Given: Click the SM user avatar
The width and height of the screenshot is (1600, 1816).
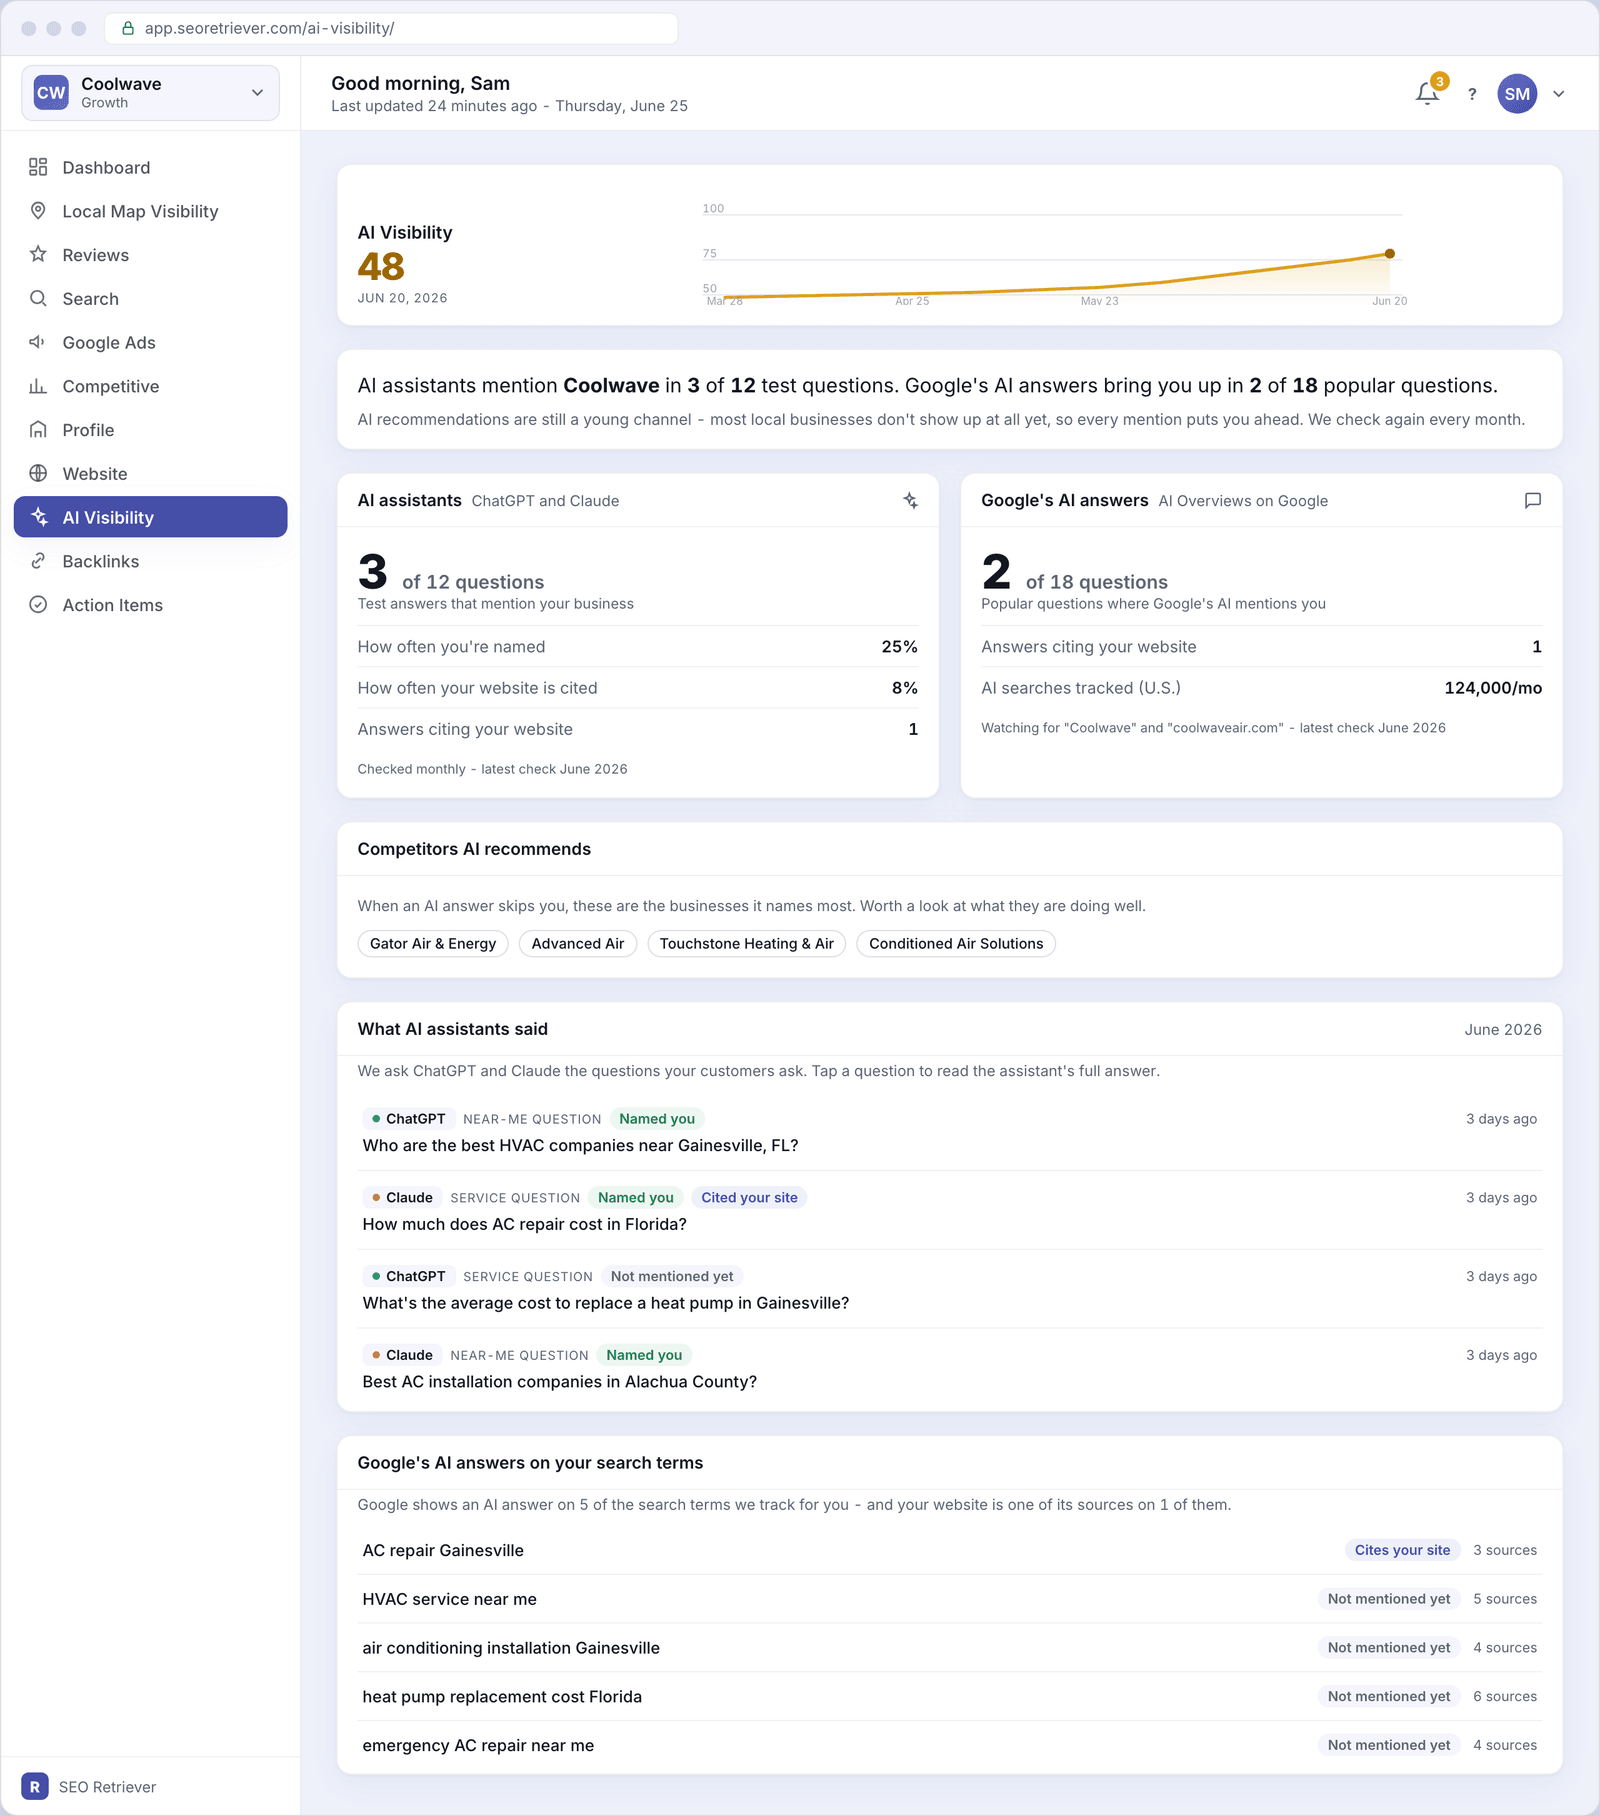Looking at the screenshot, I should (1517, 94).
